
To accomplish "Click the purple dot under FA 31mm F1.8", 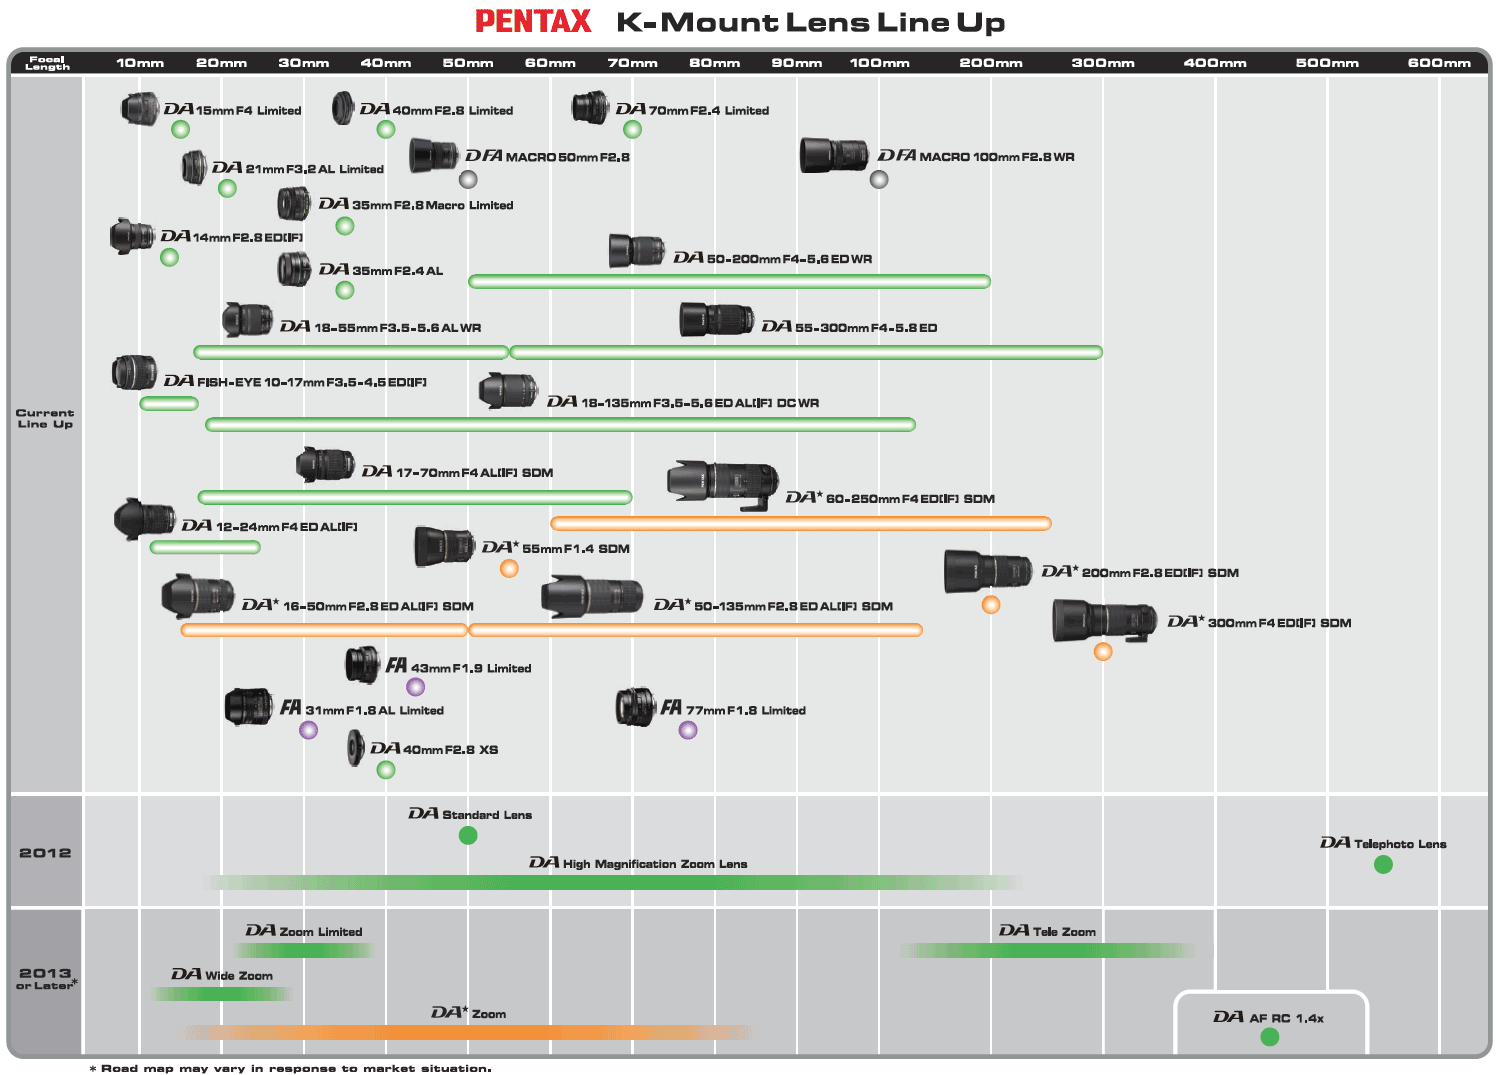I will [309, 730].
